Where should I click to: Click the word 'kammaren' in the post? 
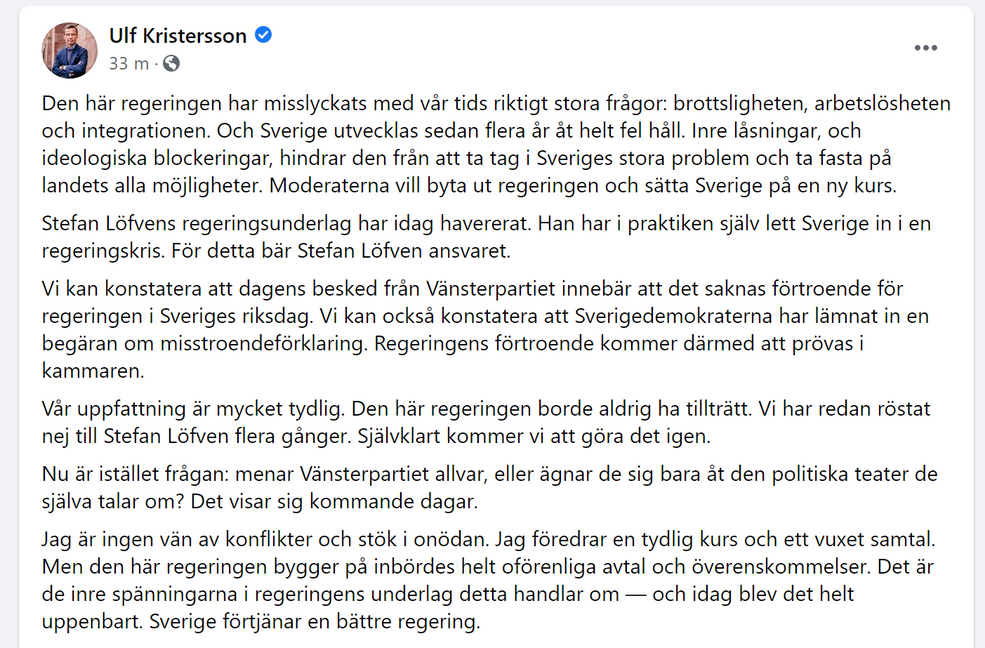pos(90,371)
